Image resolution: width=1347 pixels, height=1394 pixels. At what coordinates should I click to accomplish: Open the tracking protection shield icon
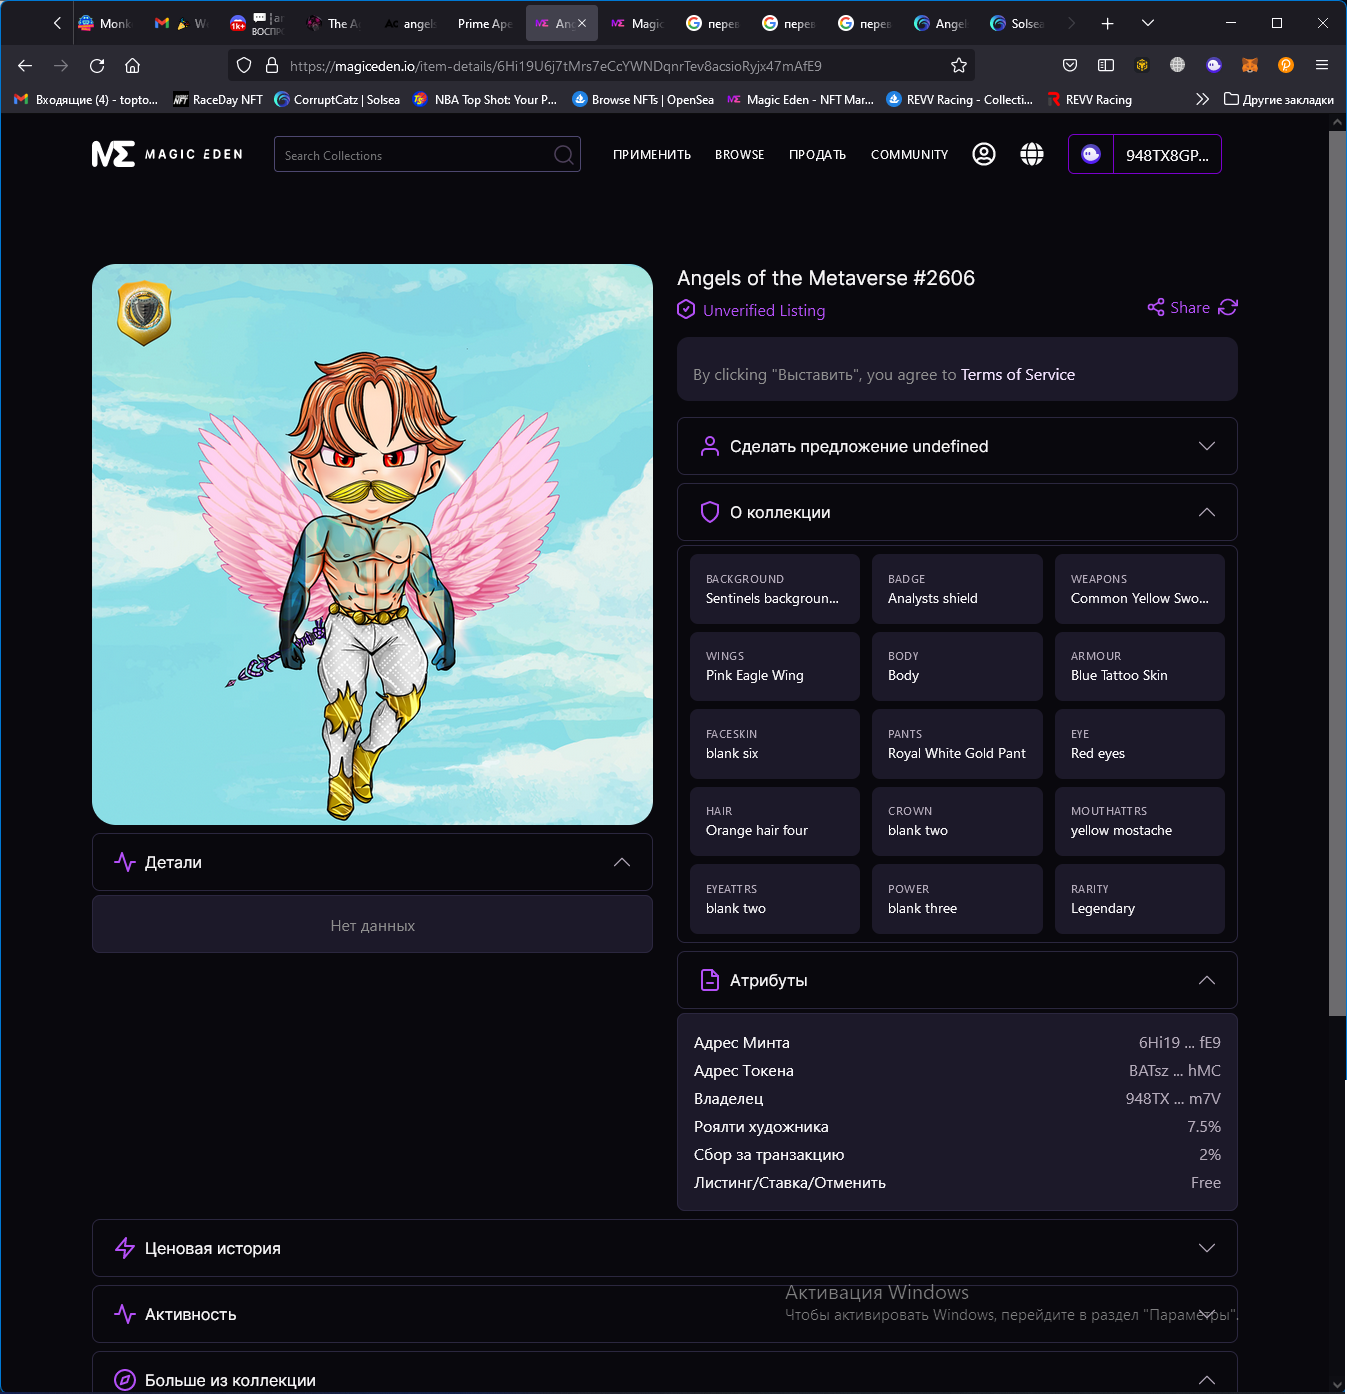244,66
